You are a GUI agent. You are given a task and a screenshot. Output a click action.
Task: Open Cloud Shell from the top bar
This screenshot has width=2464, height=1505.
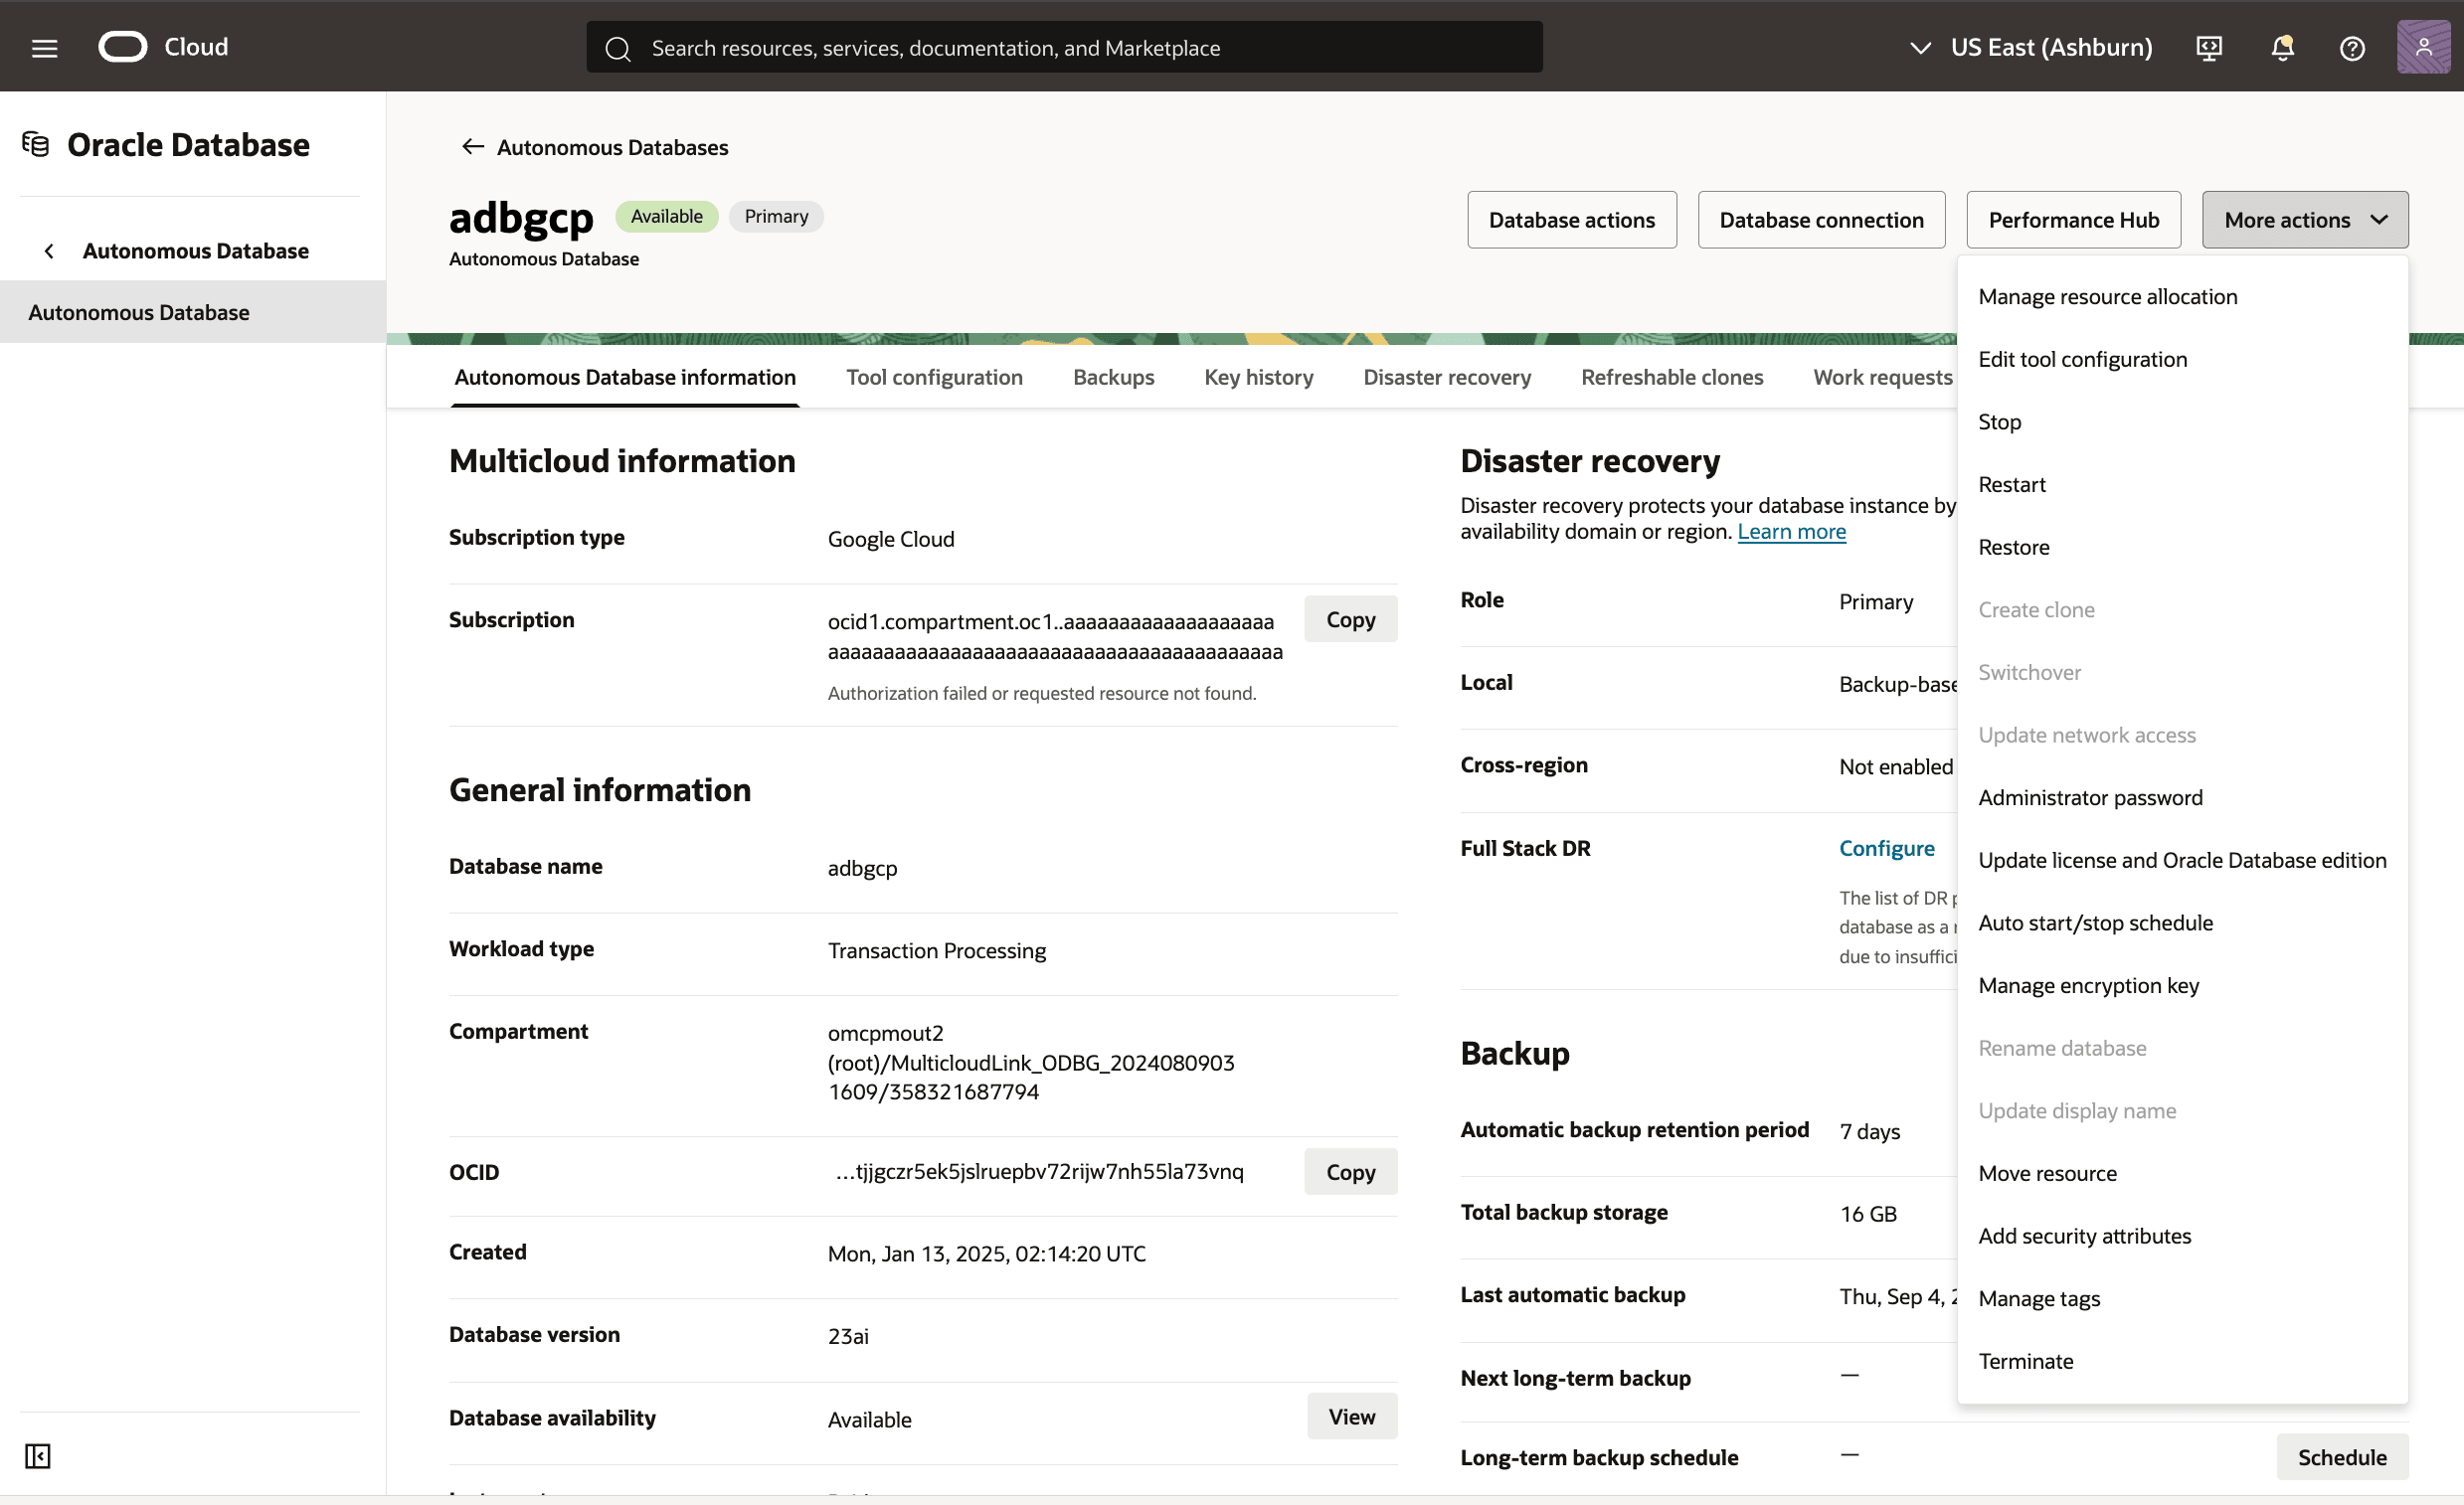[x=2209, y=47]
